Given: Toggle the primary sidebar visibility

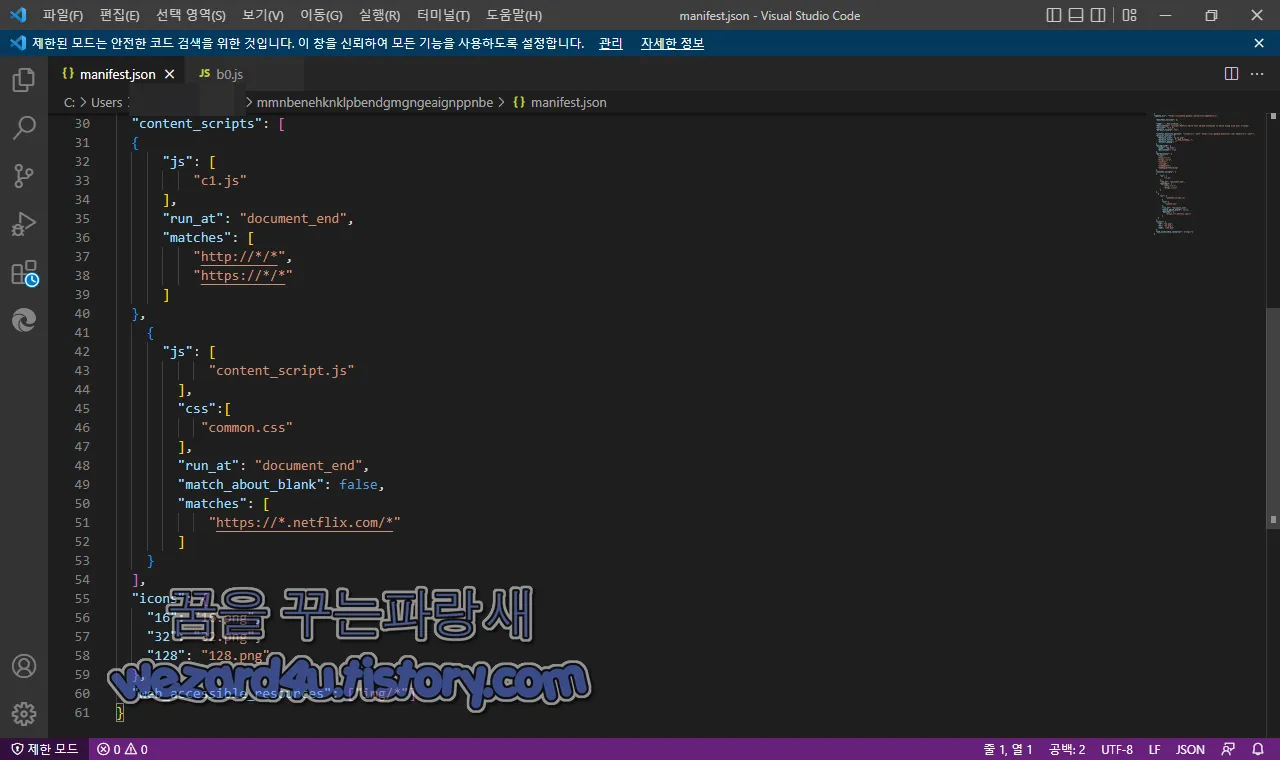Looking at the screenshot, I should point(1052,15).
